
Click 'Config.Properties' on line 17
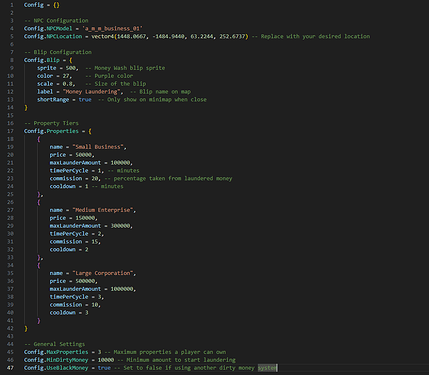tap(51, 131)
